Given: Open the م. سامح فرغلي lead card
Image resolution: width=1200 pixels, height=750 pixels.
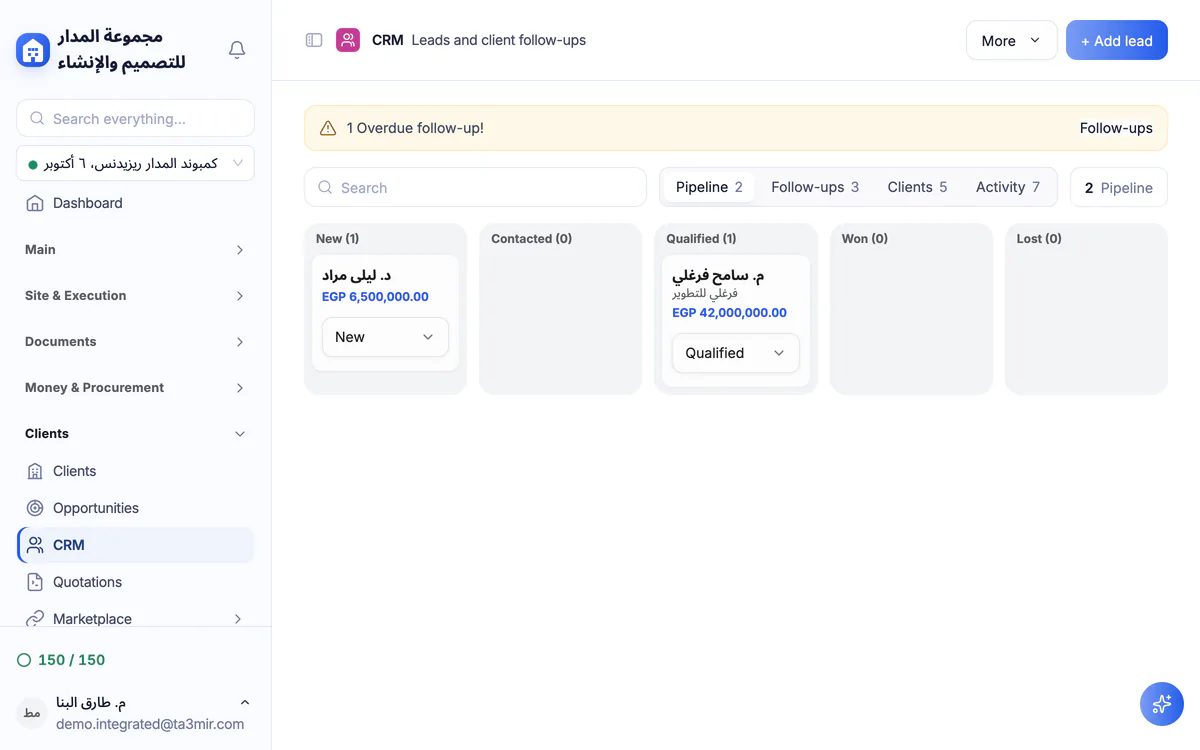Looking at the screenshot, I should click(735, 321).
